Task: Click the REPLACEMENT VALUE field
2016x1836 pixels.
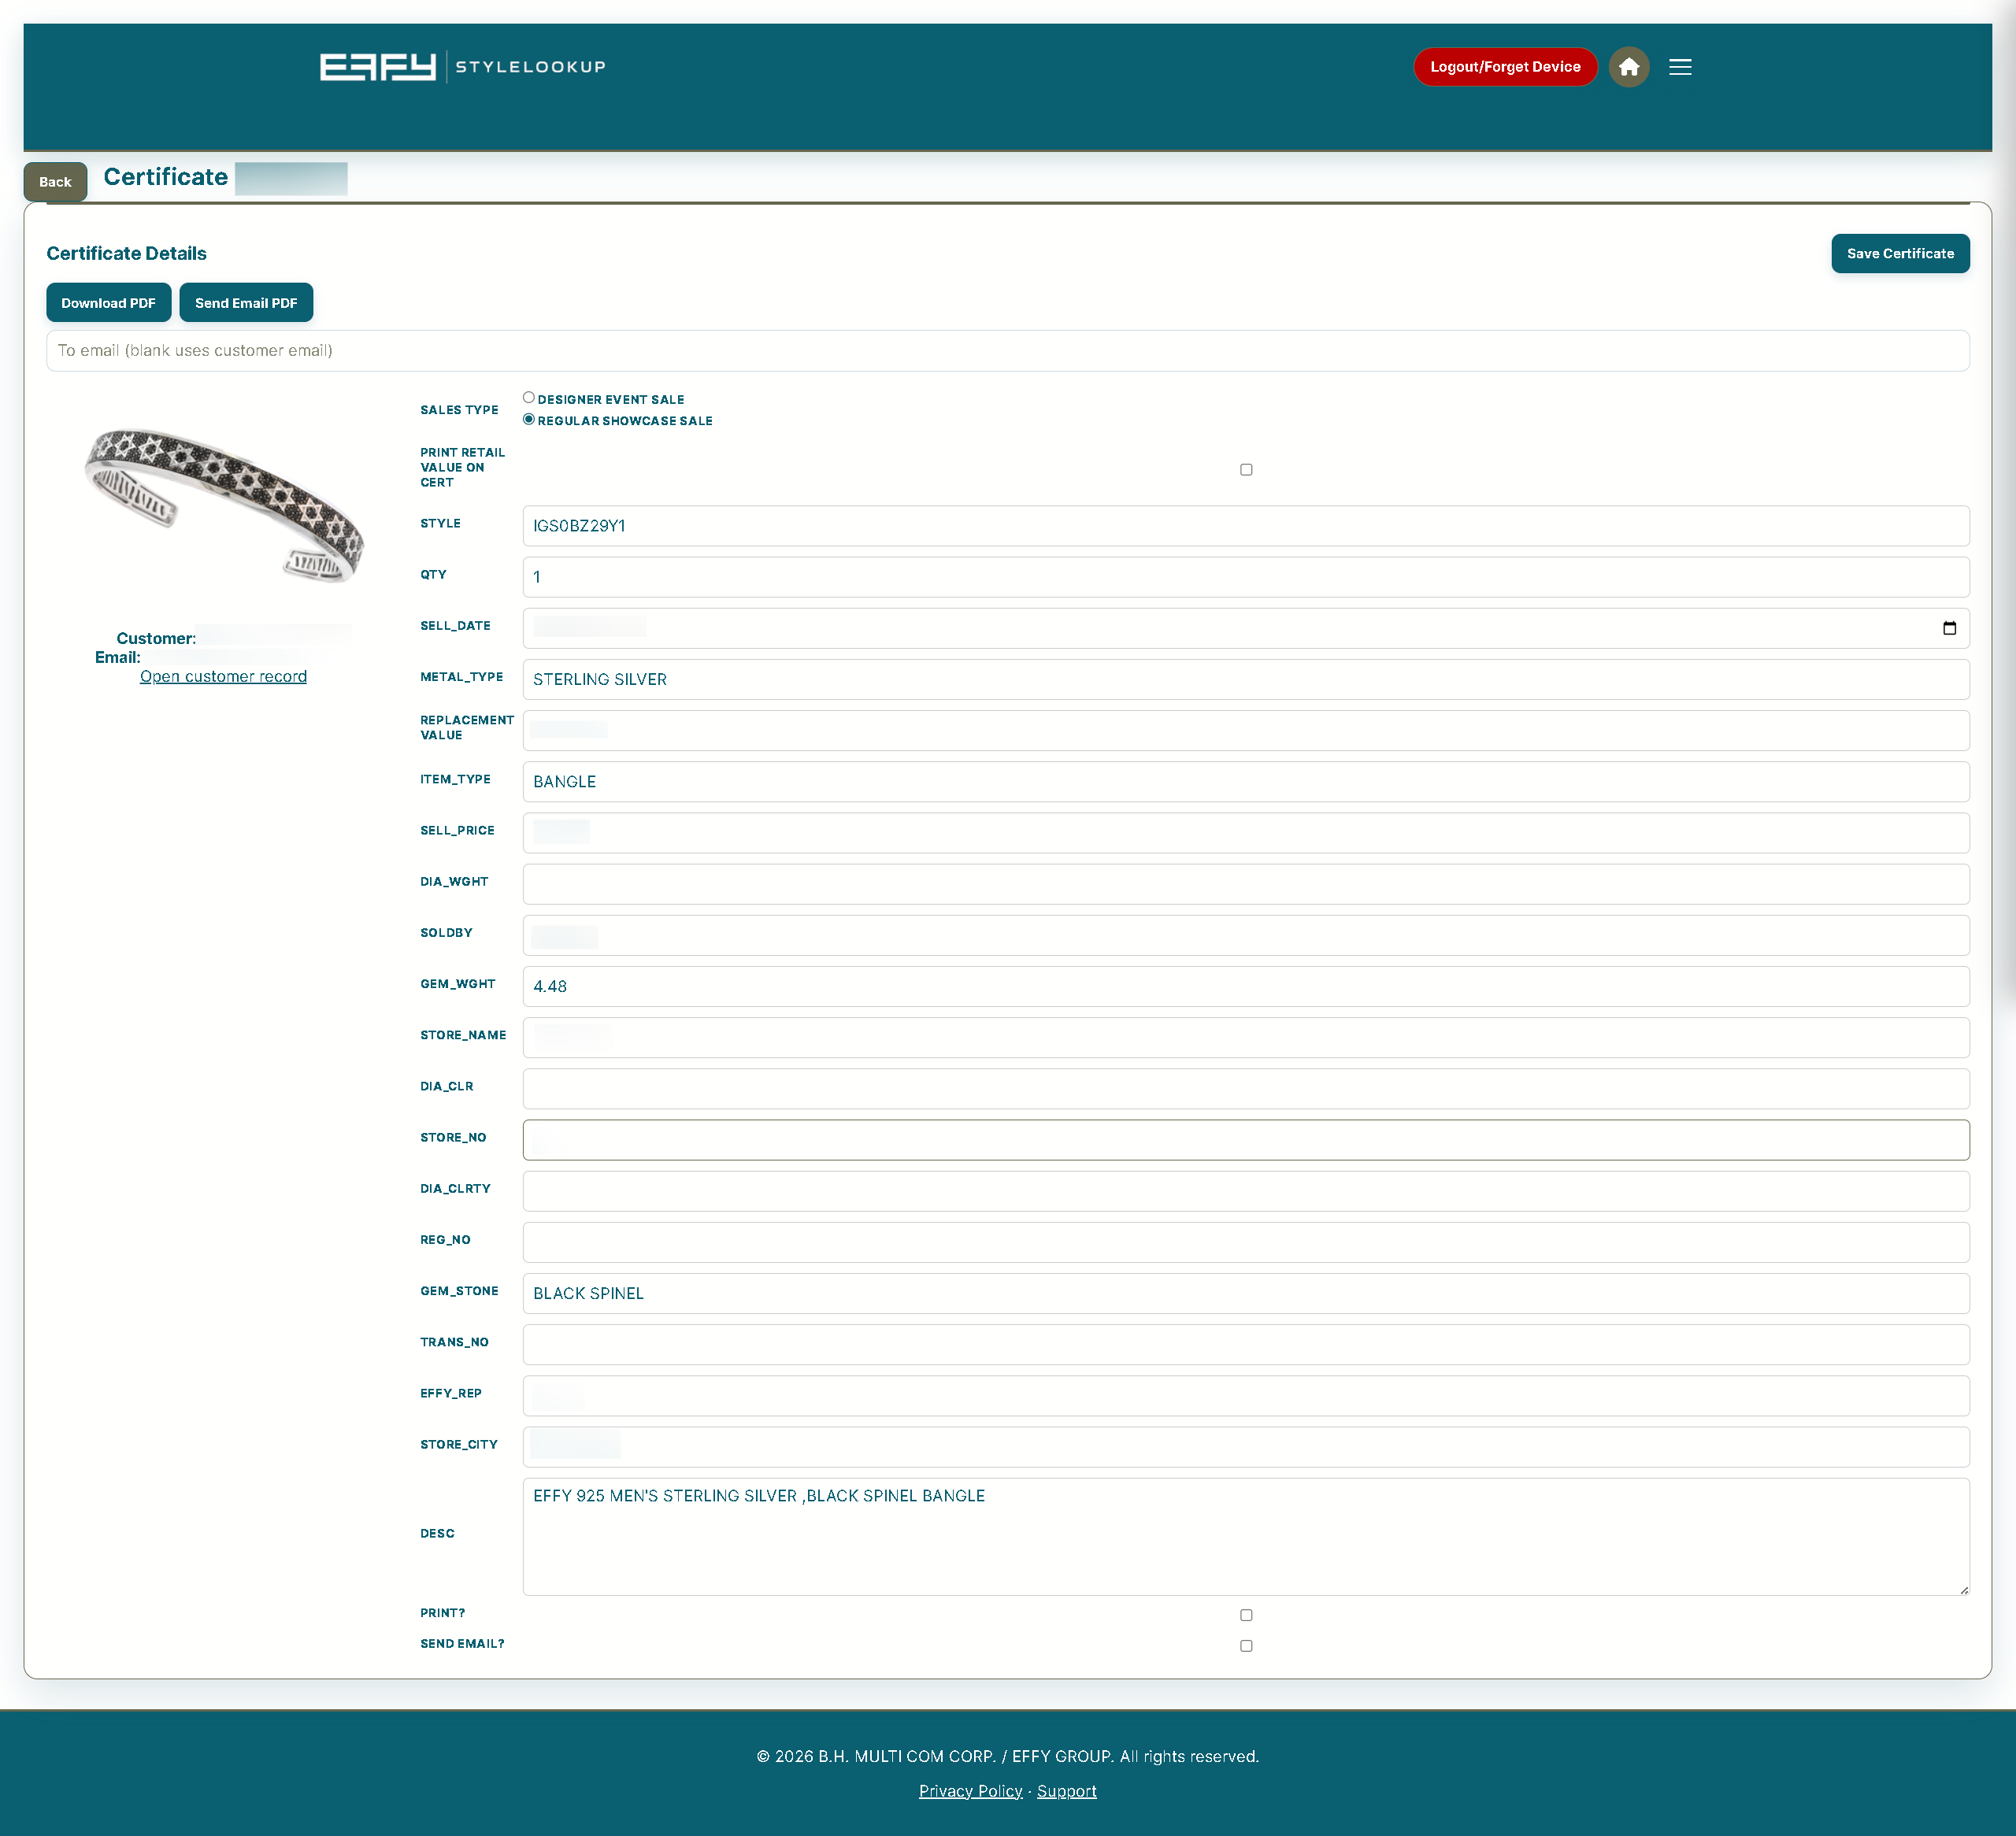Action: 1246,731
